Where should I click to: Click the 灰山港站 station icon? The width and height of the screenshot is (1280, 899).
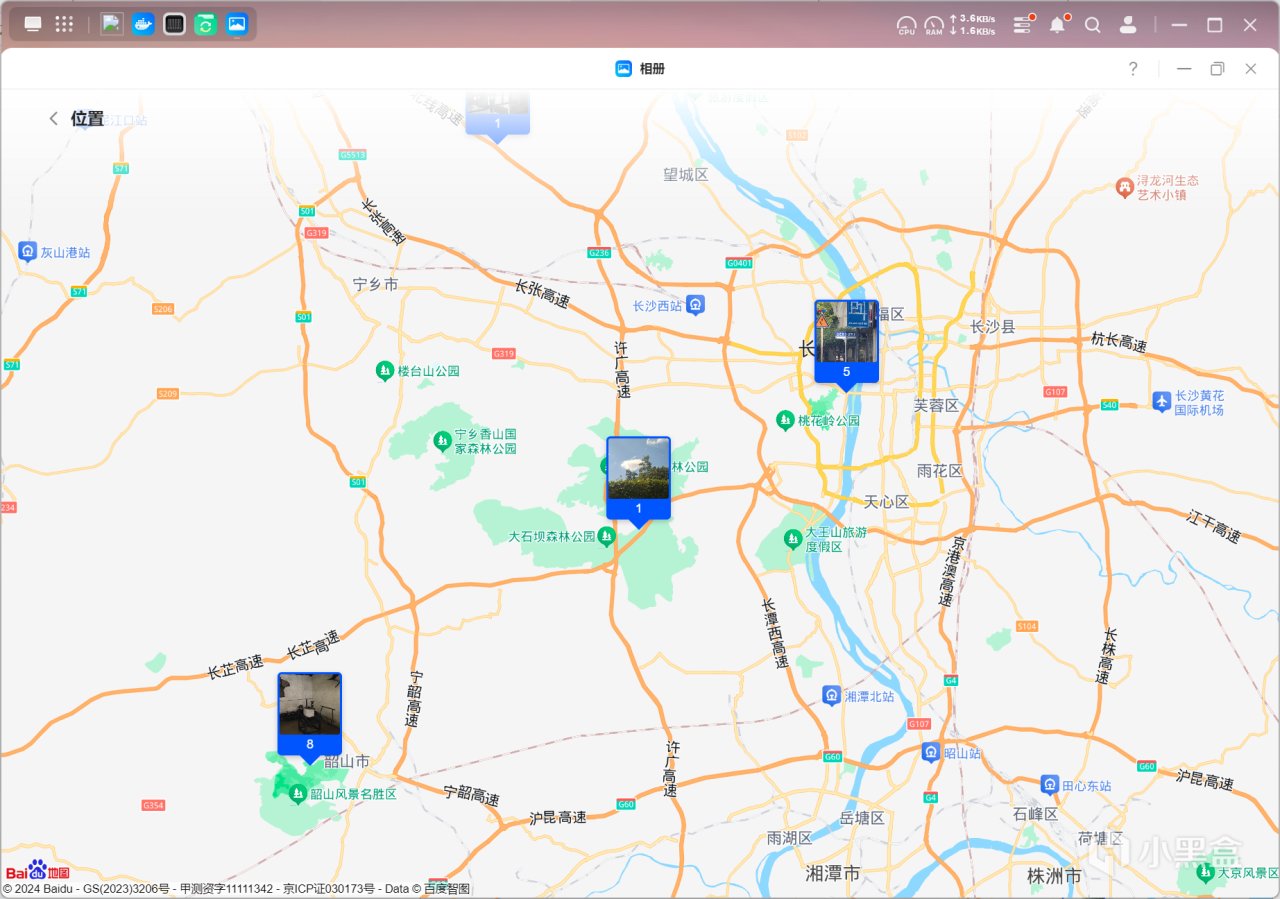[x=27, y=251]
